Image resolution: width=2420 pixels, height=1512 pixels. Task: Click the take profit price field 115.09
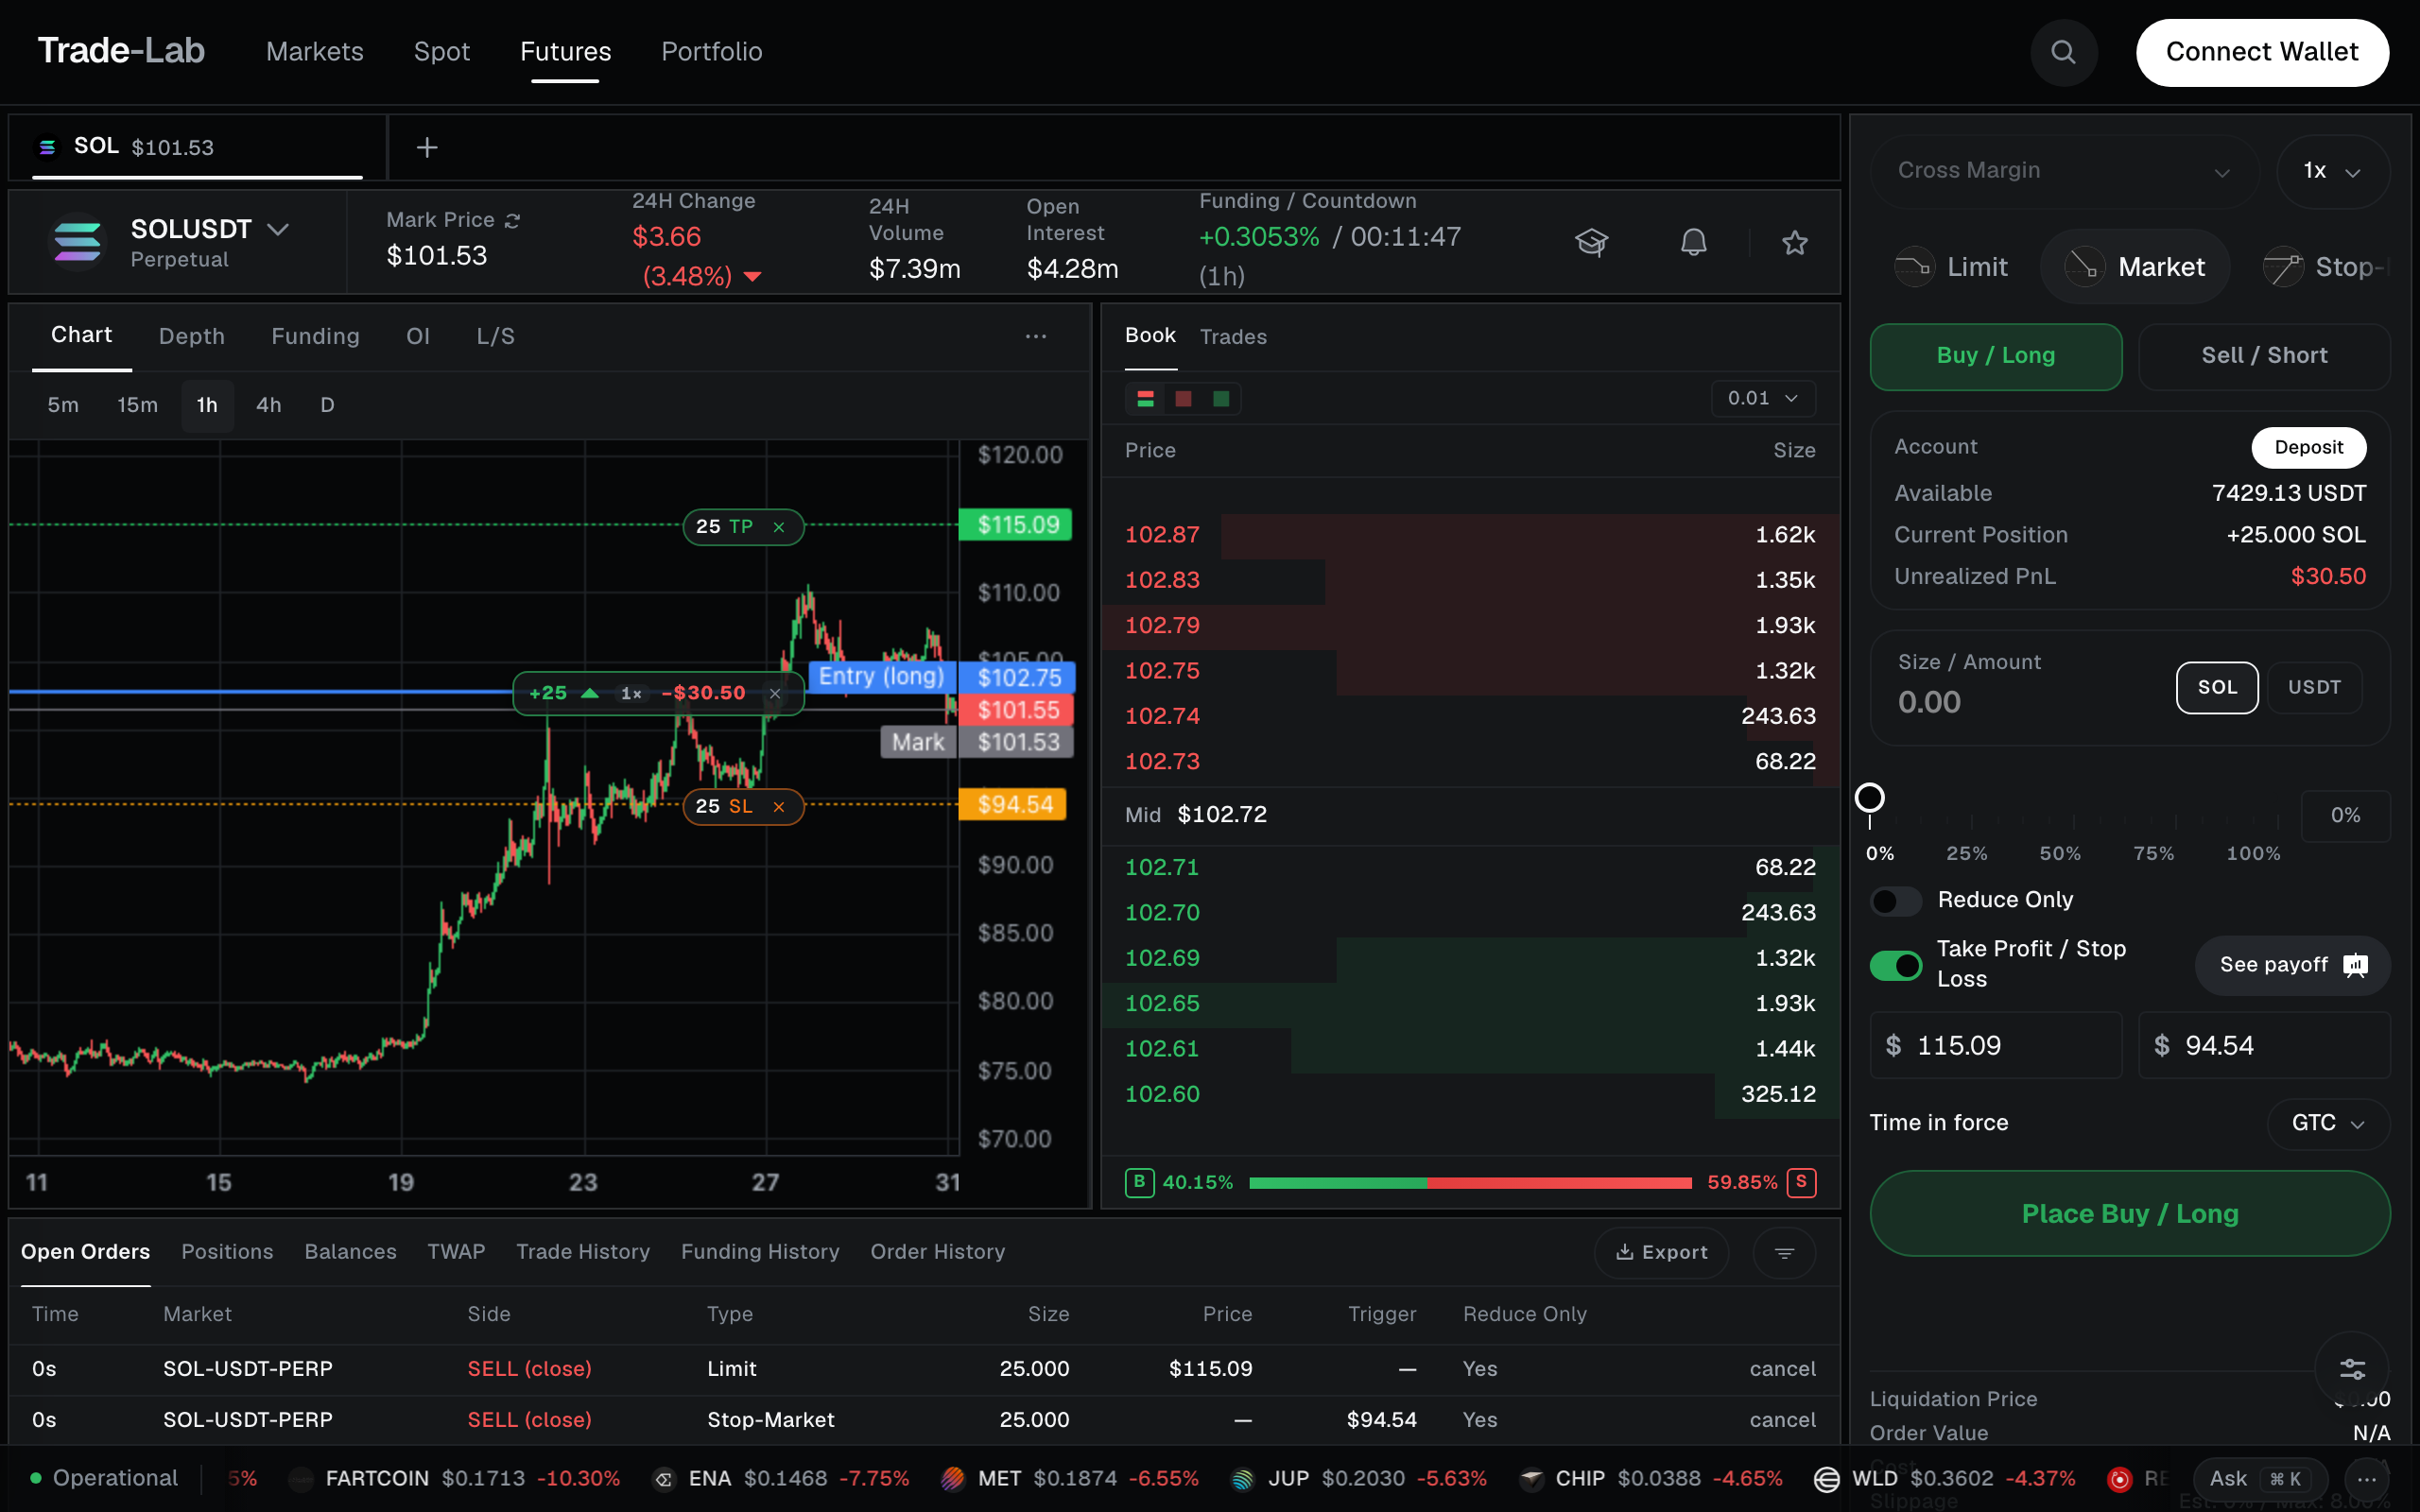[1995, 1046]
